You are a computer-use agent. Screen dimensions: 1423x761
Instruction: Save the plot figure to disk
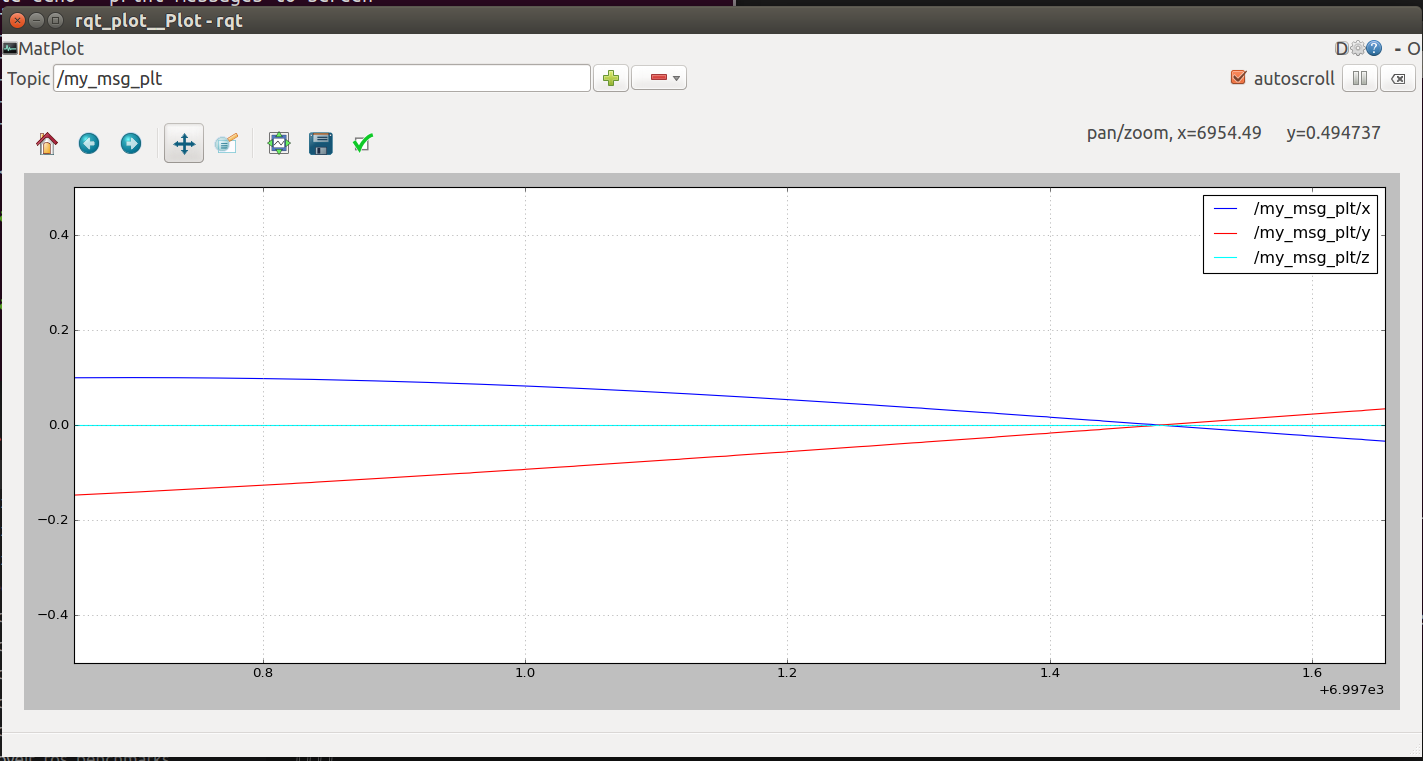[x=320, y=143]
